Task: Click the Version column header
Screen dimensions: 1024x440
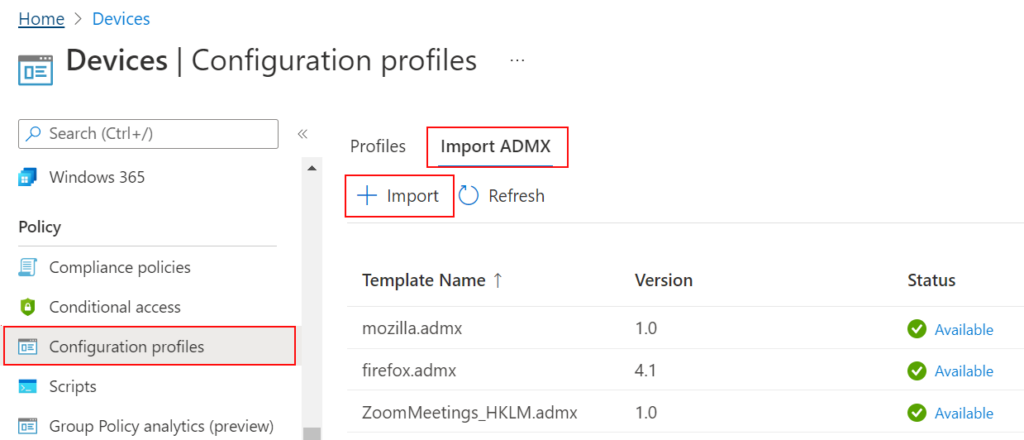Action: pos(664,281)
